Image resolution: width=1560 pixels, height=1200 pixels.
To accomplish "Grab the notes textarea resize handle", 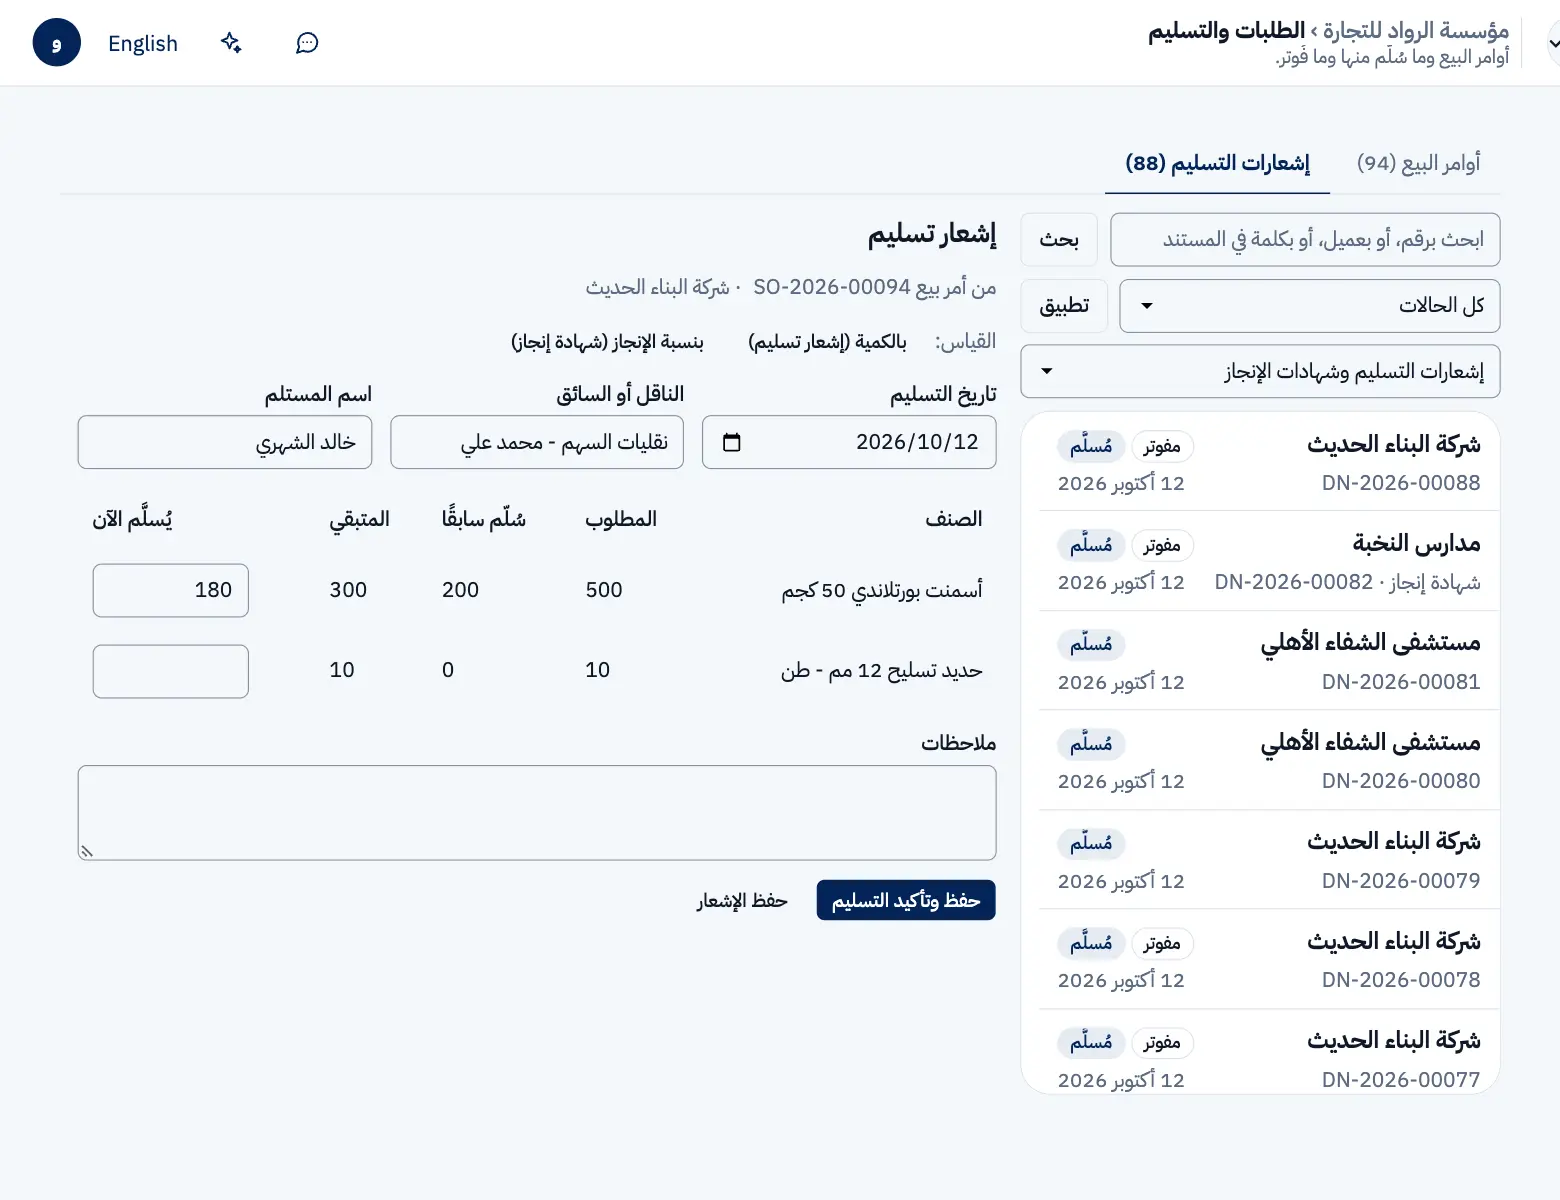I will 87,851.
